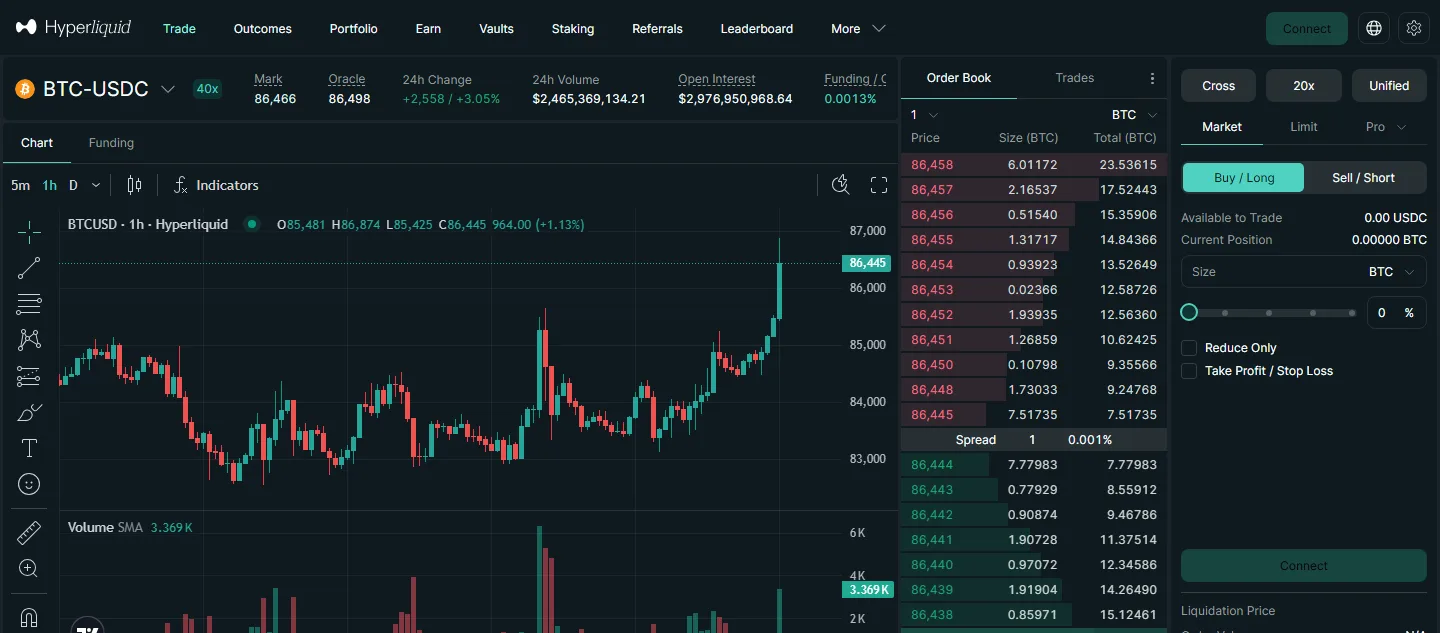The width and height of the screenshot is (1440, 633).
Task: Enable Take Profit / Stop Loss checkbox
Action: coord(1189,371)
